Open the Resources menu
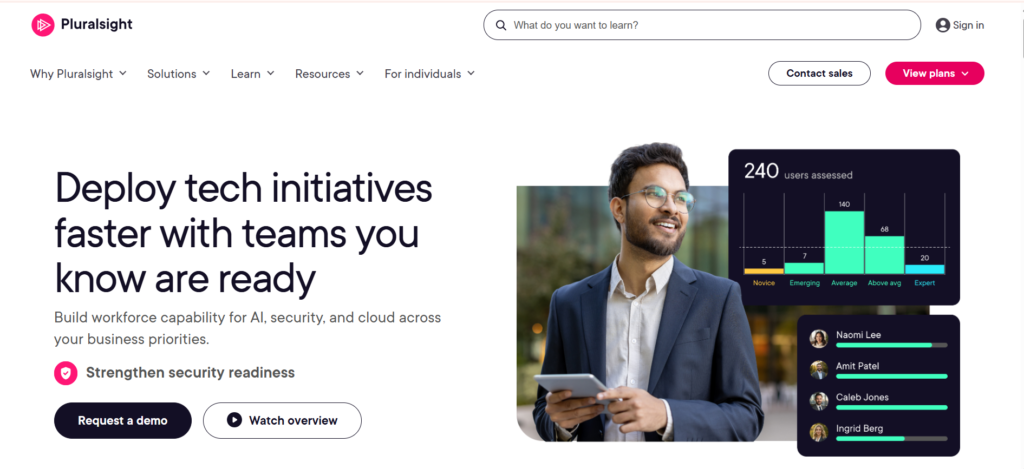Screen dimensions: 1024x469 pos(330,74)
